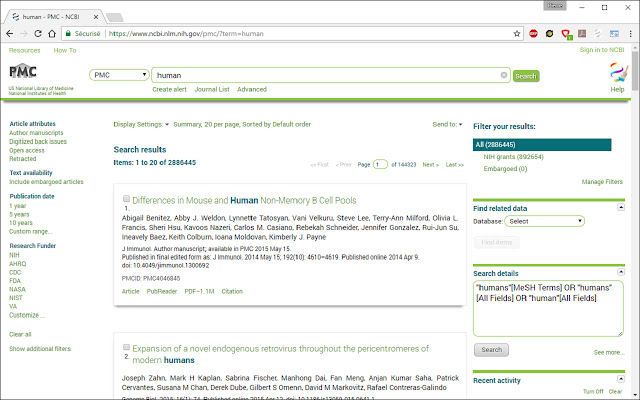The width and height of the screenshot is (640, 400).
Task: Filter by Retracted articles
Action: point(23,159)
